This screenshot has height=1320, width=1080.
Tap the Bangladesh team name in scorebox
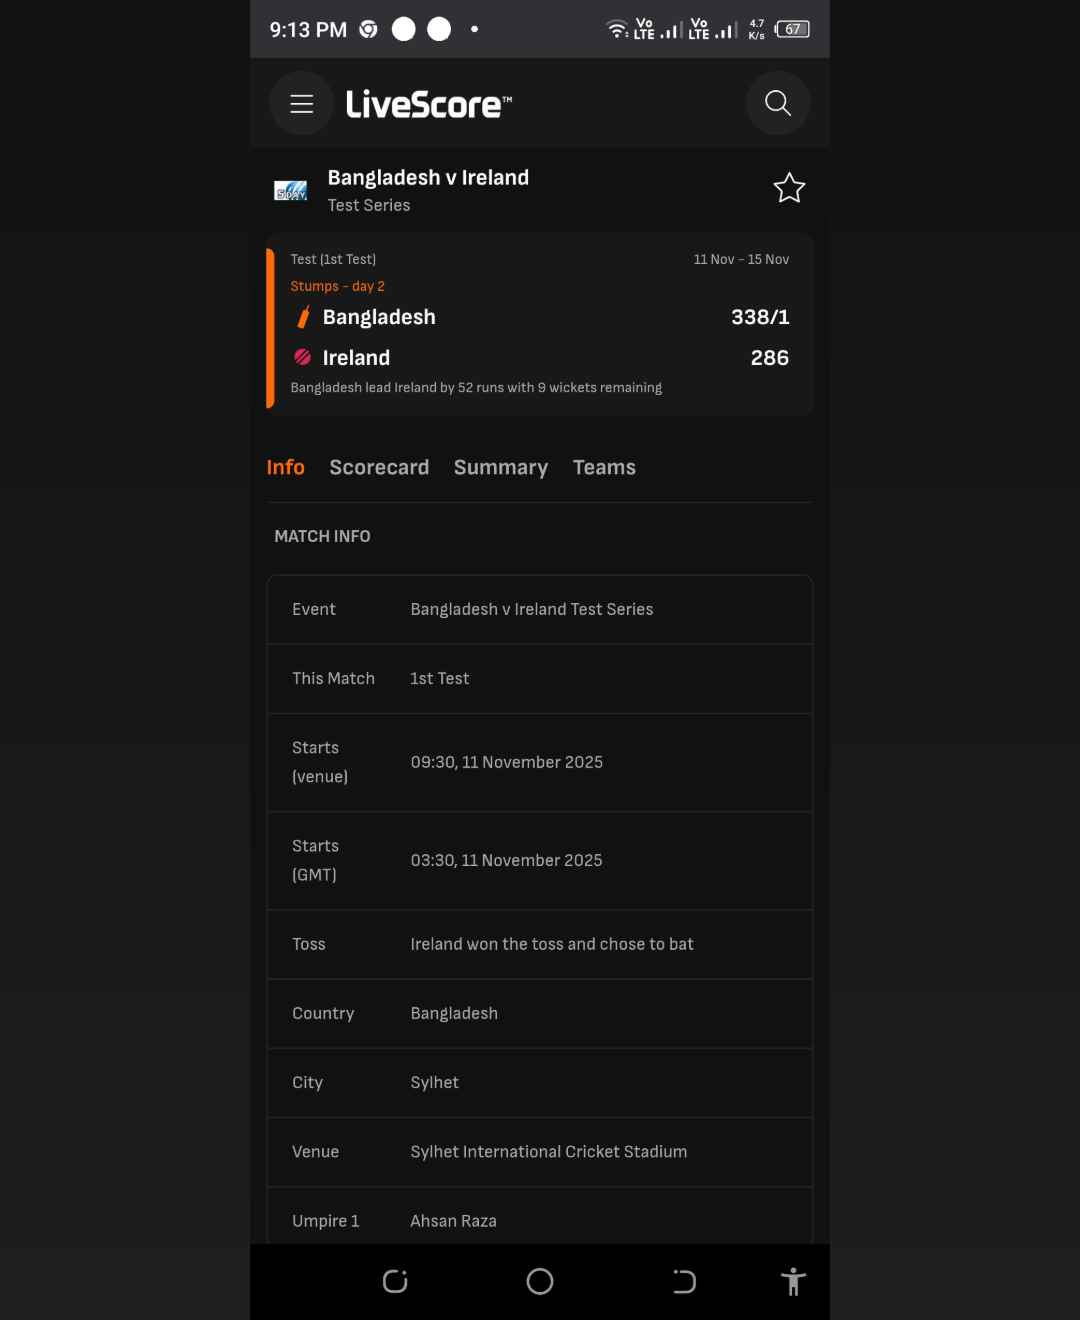379,317
